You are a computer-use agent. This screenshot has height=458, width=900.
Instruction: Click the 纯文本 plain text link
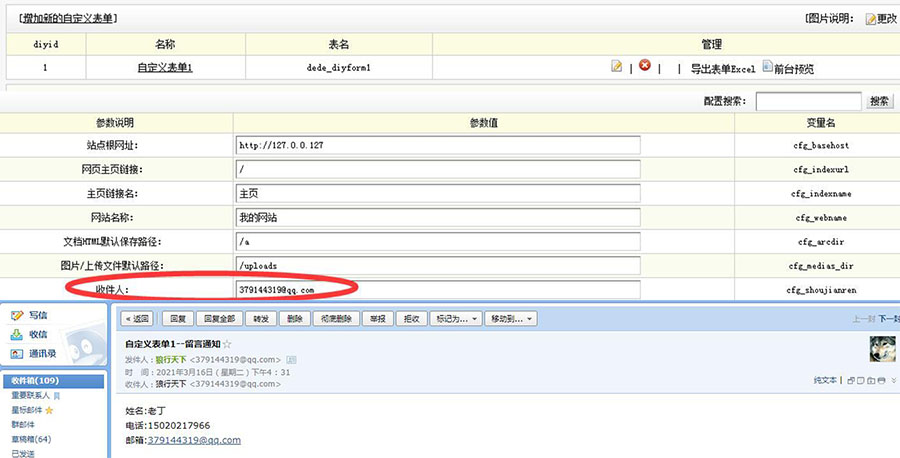coord(825,380)
